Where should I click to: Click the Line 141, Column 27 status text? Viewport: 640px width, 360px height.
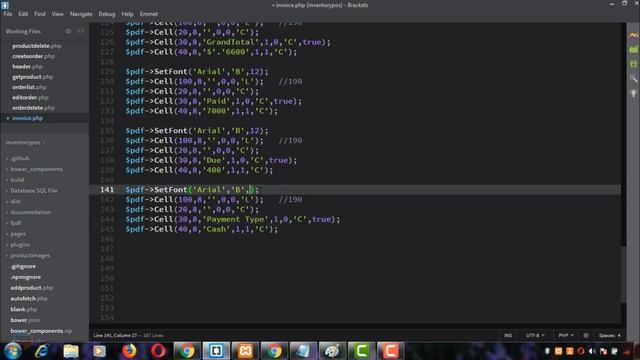[115, 335]
